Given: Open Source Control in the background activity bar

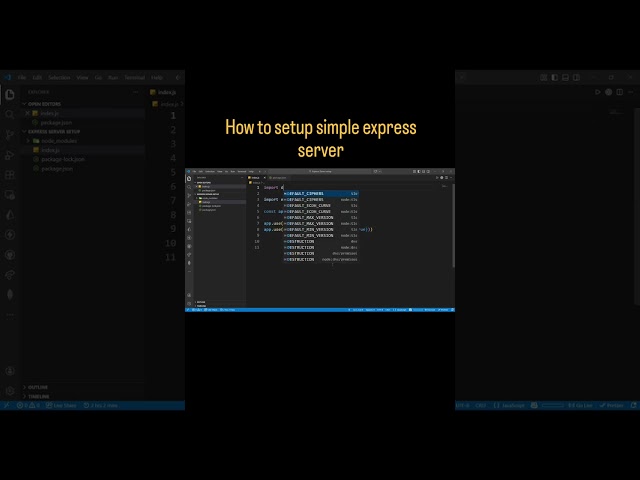Looking at the screenshot, I should 10,135.
